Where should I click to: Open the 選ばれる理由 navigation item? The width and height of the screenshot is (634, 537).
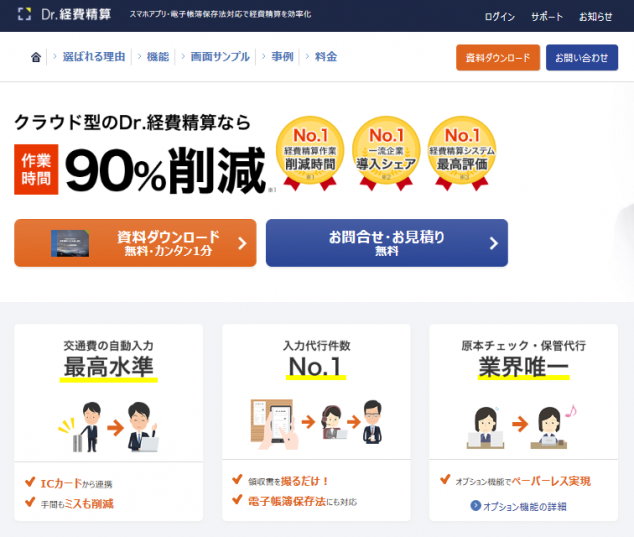[94, 57]
